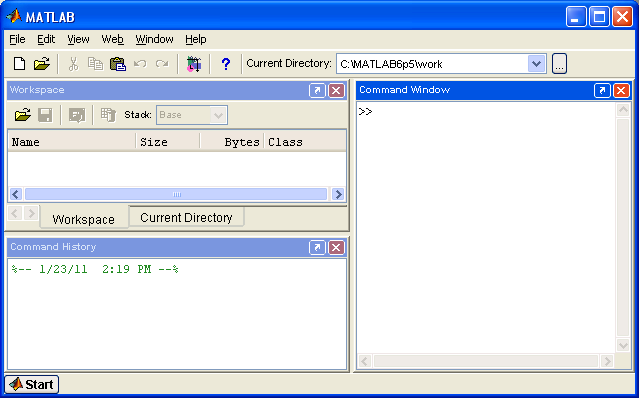Click tab scroll left arrow
This screenshot has height=398, width=639.
[x=15, y=213]
